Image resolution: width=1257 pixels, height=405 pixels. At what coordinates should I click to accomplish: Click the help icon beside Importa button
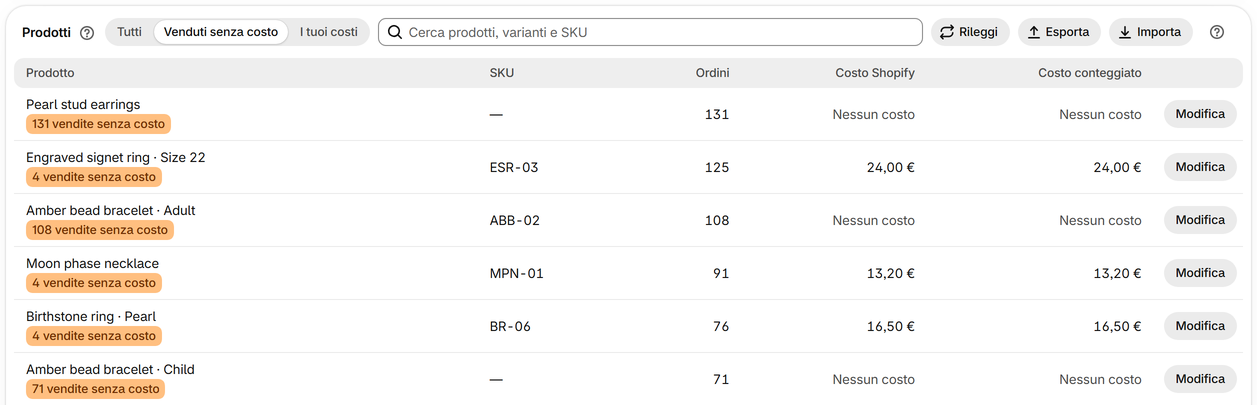(1217, 32)
